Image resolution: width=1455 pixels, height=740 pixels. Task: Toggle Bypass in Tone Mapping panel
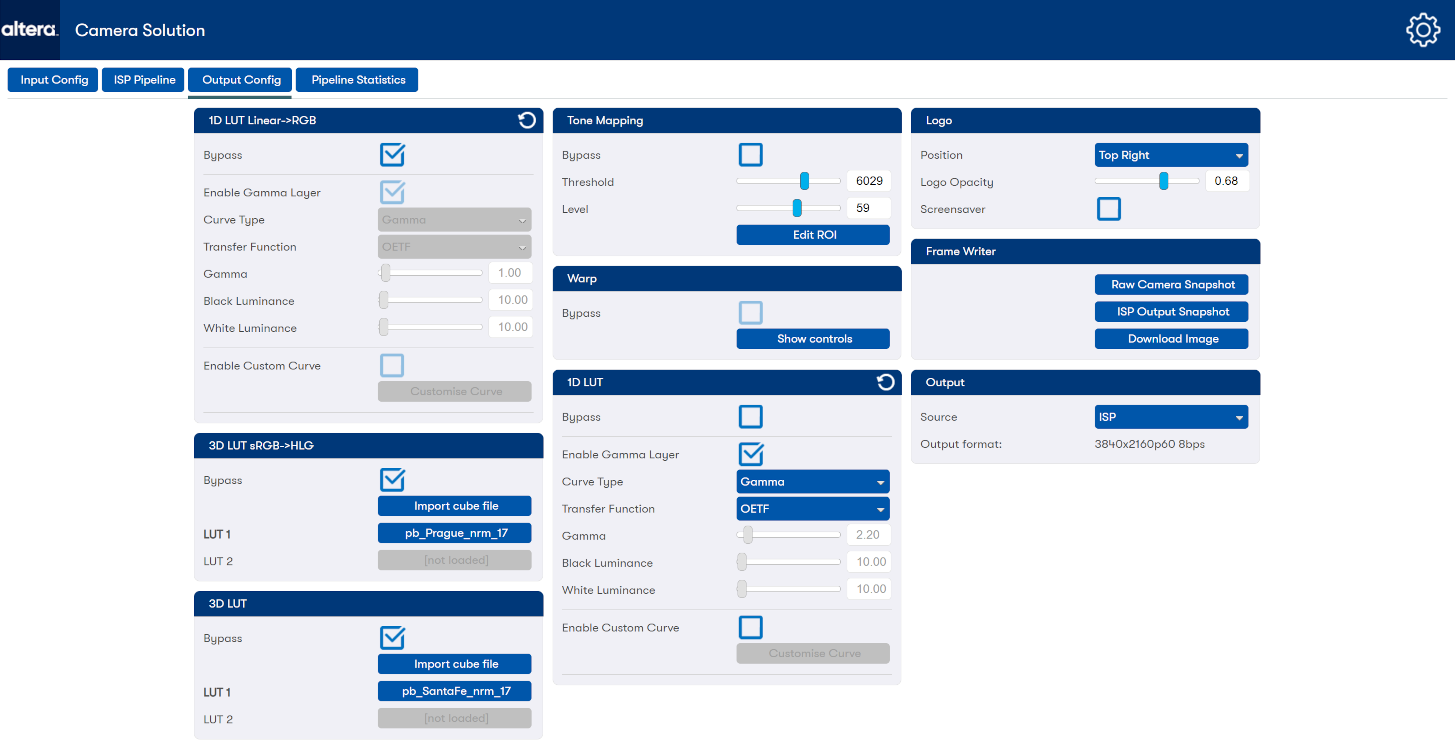click(750, 155)
